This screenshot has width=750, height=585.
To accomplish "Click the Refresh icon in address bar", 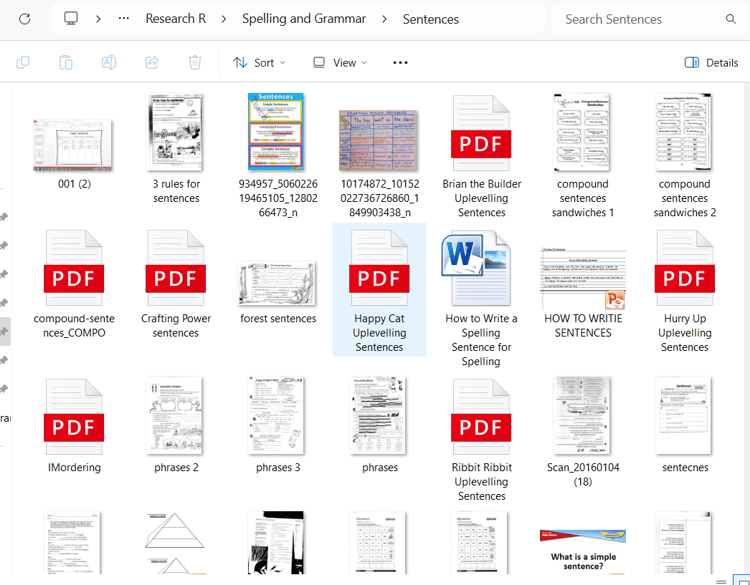I will point(24,19).
